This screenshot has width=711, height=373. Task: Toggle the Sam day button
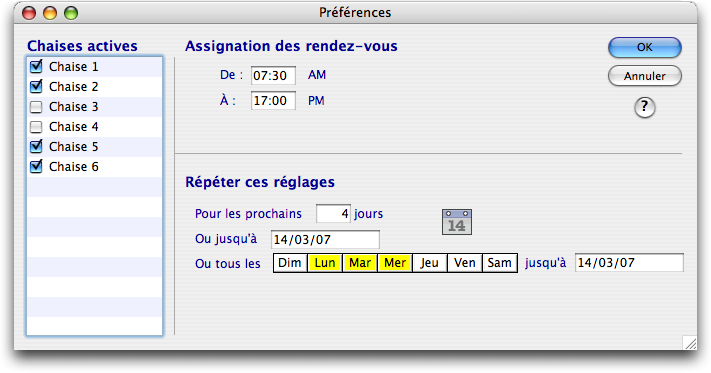tap(500, 263)
